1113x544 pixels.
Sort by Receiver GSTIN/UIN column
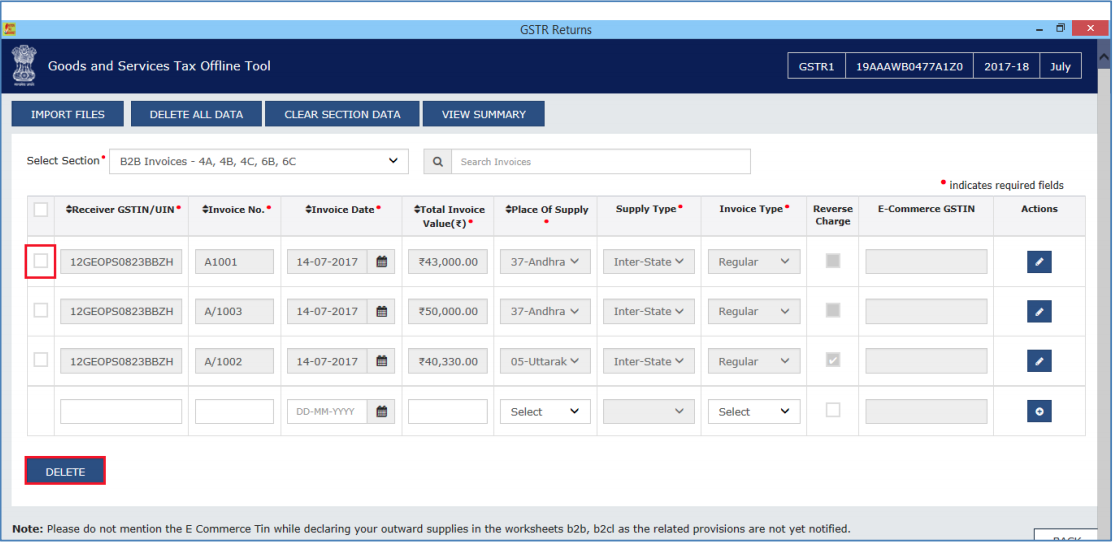tap(123, 209)
